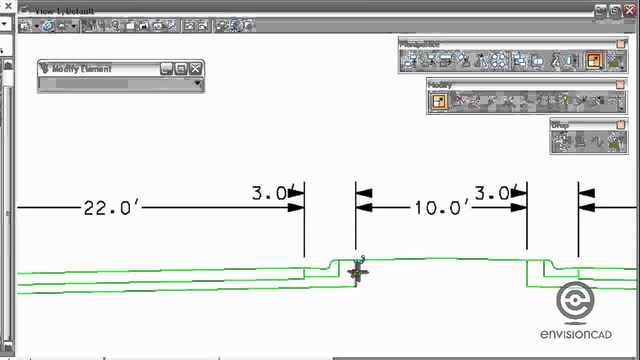This screenshot has width=640, height=360.
Task: Select the Rotate tool in Manipulate toolbox
Action: pyautogui.click(x=463, y=61)
